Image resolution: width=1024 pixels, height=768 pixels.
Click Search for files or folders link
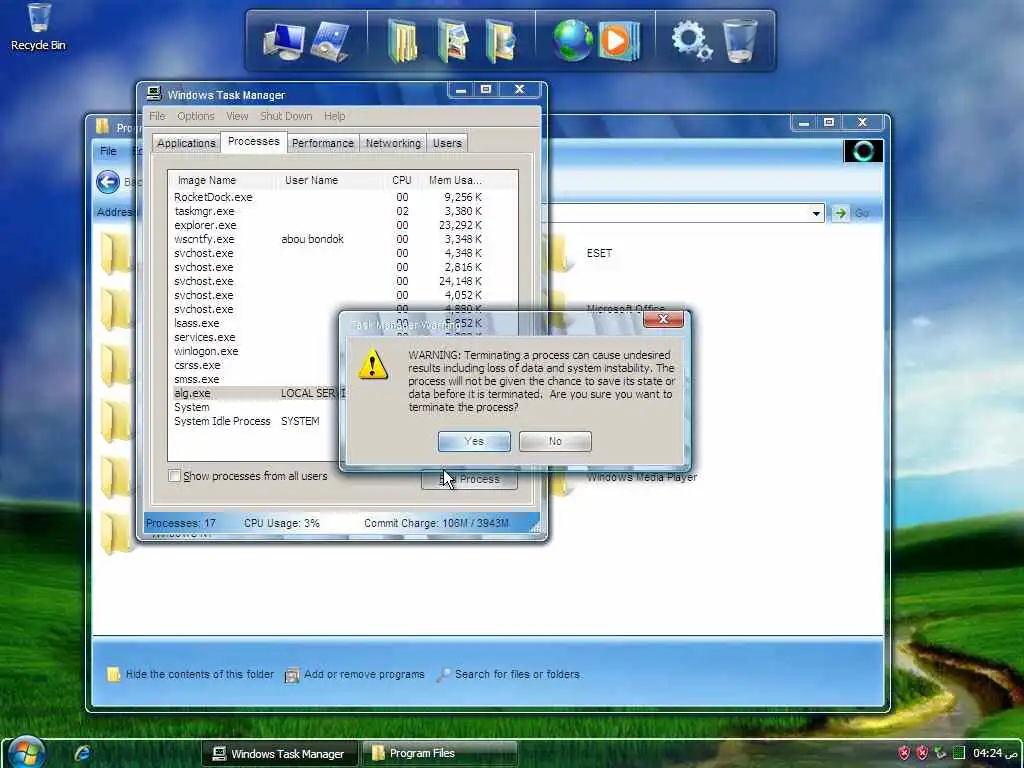click(517, 674)
